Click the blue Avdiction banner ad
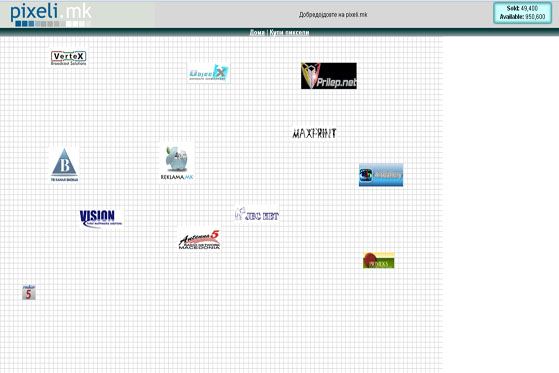This screenshot has width=559, height=373. pyautogui.click(x=381, y=175)
